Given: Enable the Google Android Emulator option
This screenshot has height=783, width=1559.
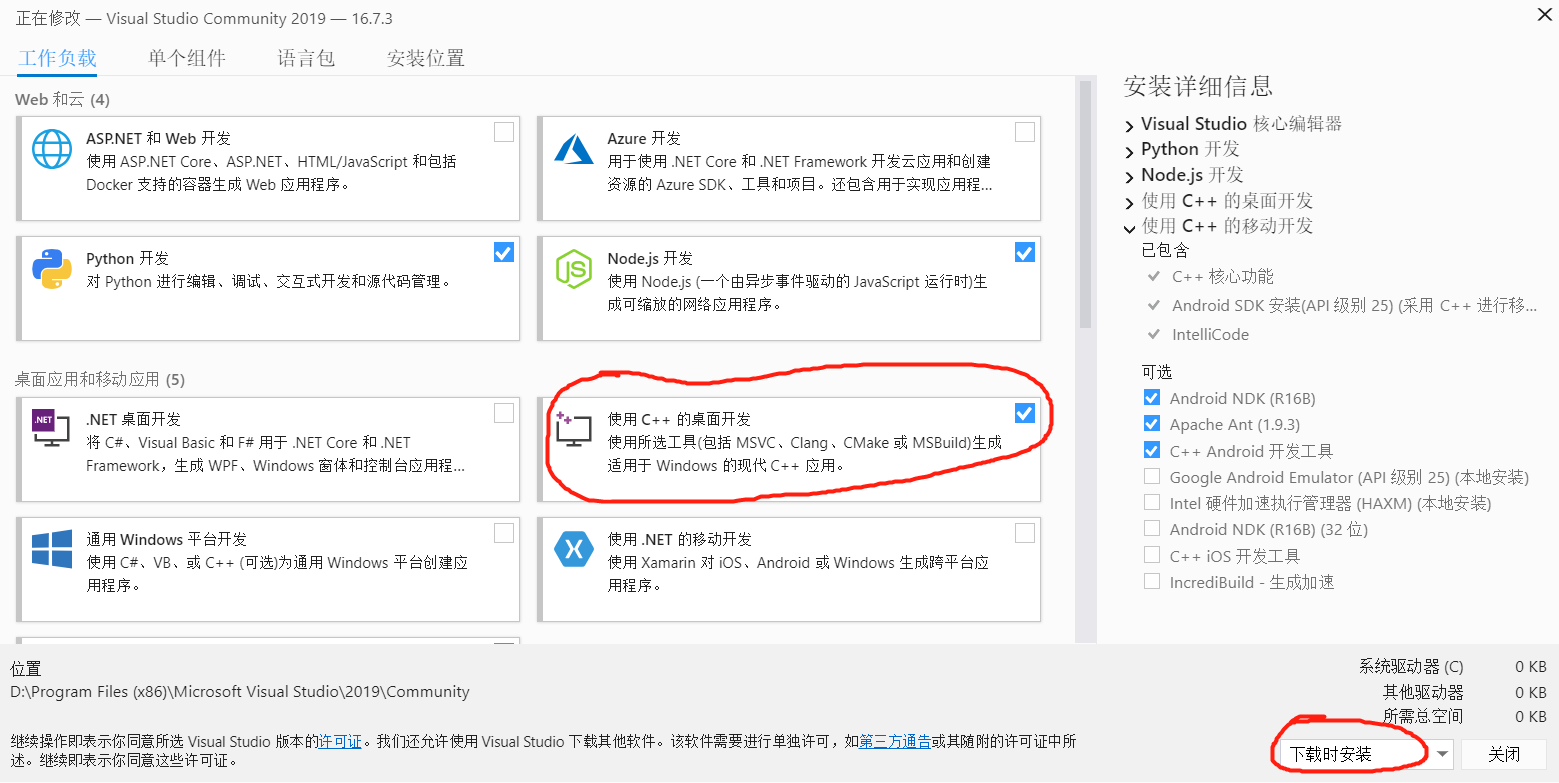Looking at the screenshot, I should 1152,476.
